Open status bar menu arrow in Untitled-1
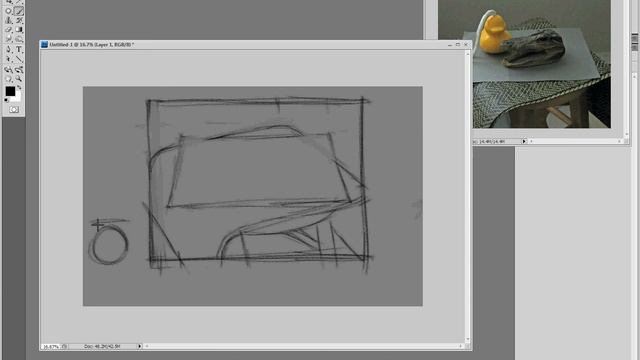Viewport: 640px width, 360px height. (139, 346)
